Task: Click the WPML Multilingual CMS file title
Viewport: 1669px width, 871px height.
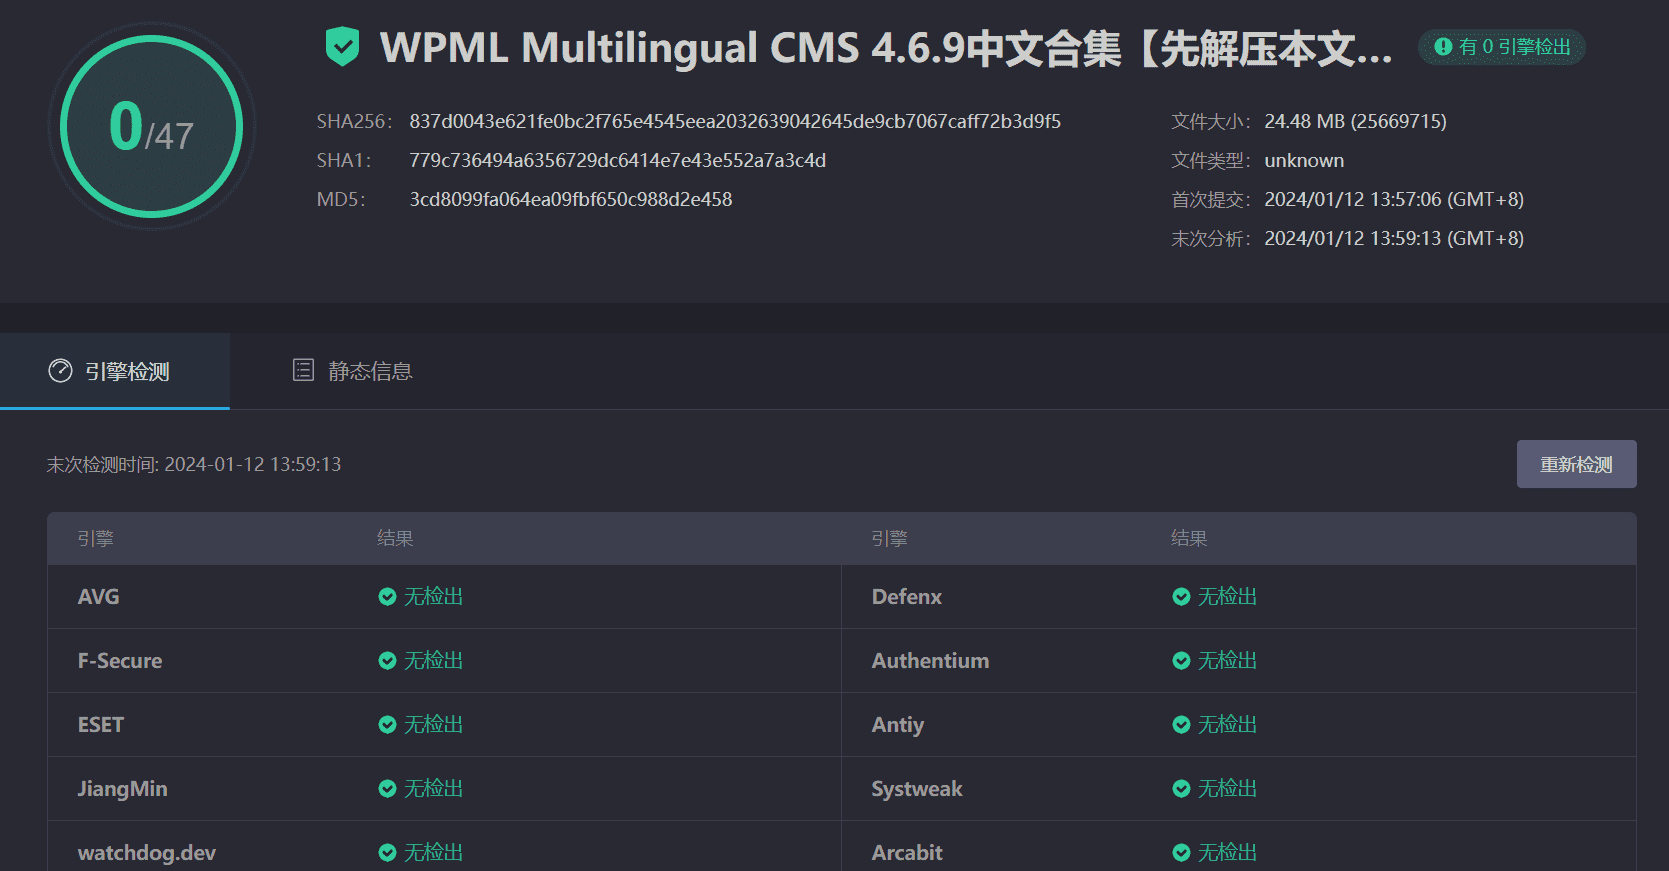Action: [886, 48]
